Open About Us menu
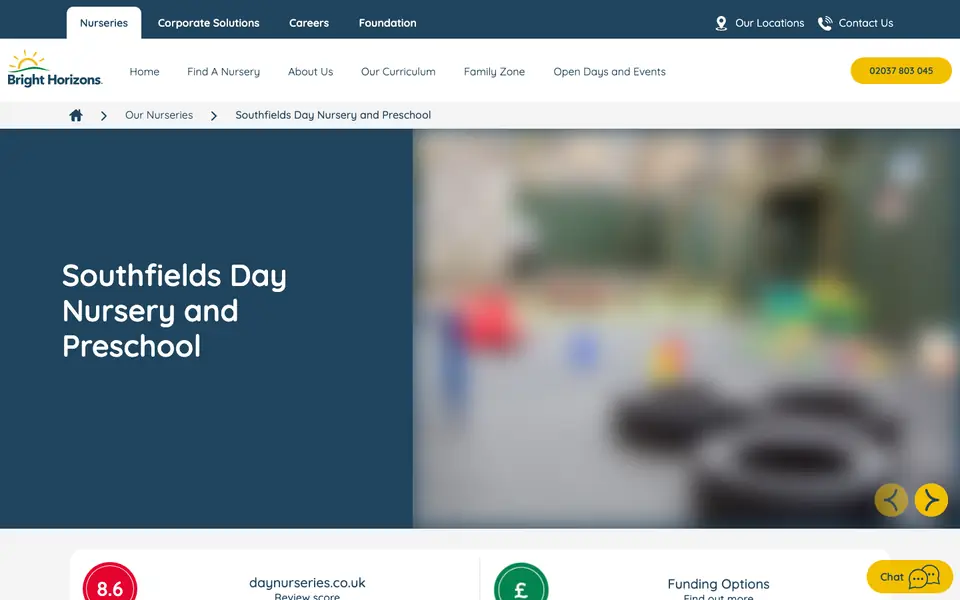The width and height of the screenshot is (960, 600). coord(310,72)
